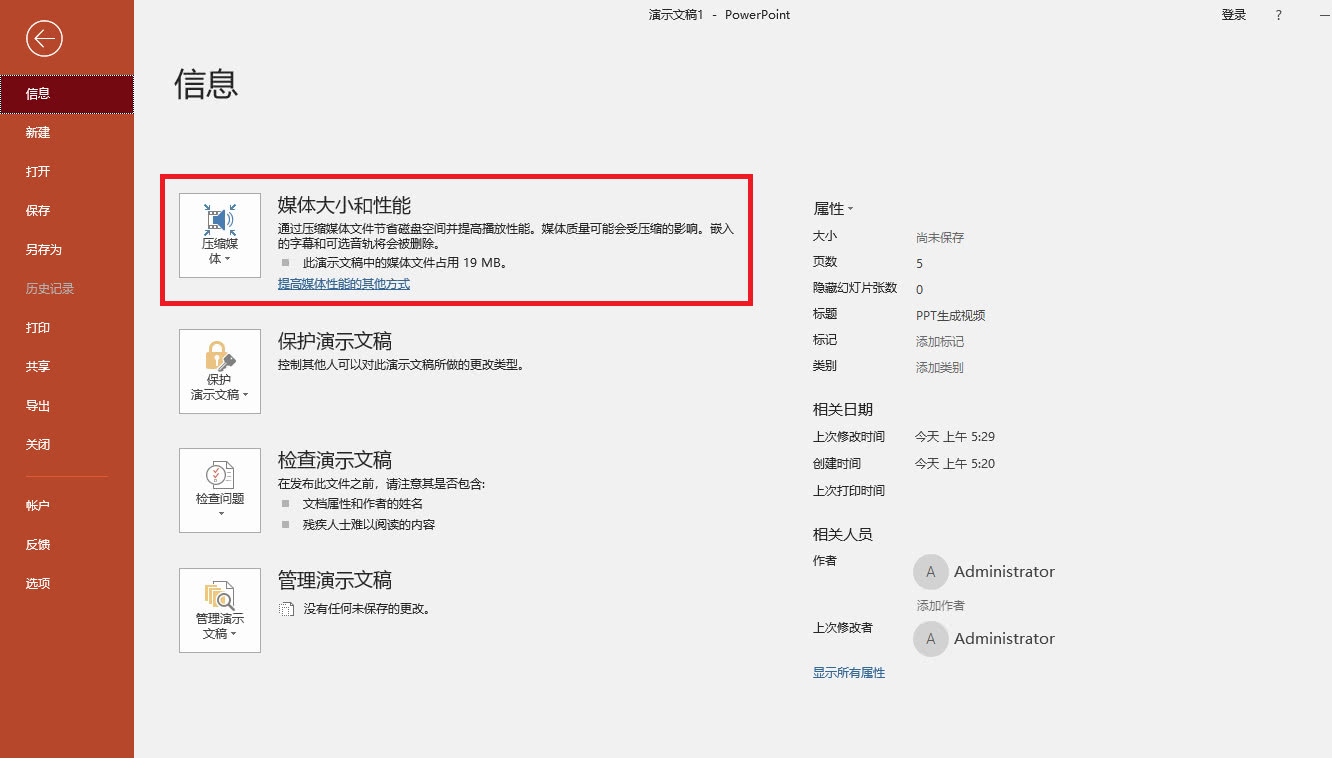Open the 检查问题 check for issues dropdown
Screen dimensions: 1332x758
click(220, 491)
